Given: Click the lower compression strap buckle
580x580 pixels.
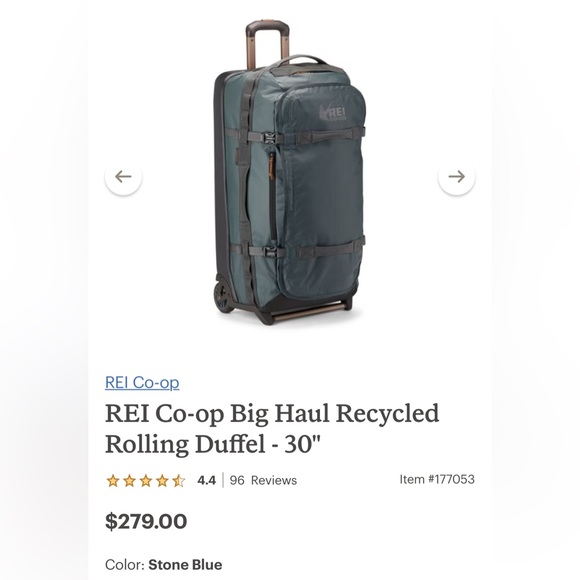Looking at the screenshot, I should click(x=270, y=252).
